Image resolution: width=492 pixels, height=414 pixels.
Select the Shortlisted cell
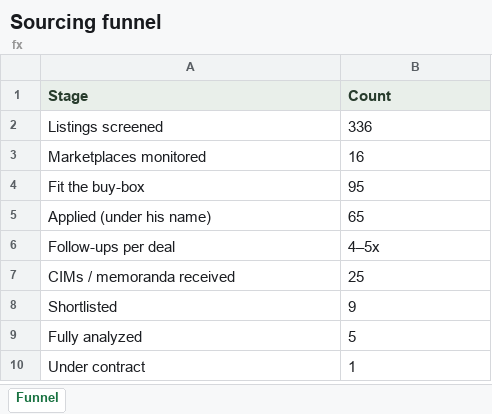point(190,306)
